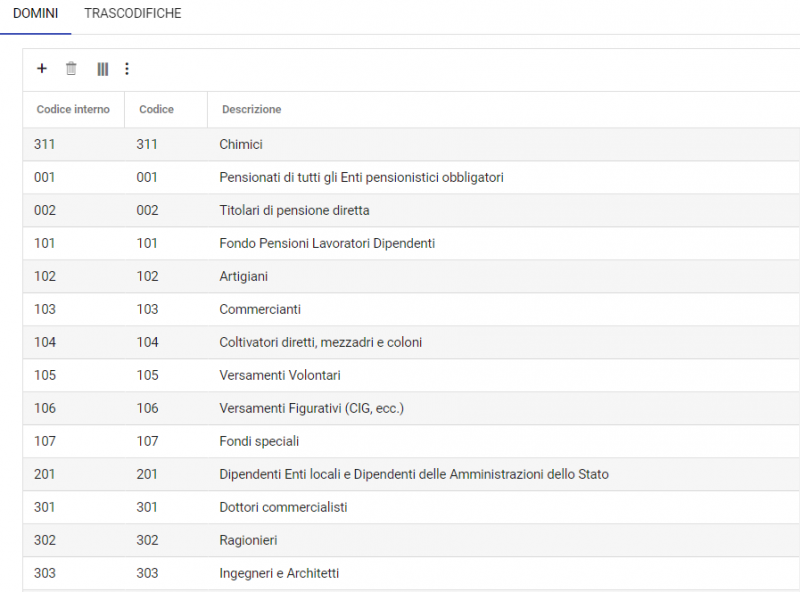800x592 pixels.
Task: Click the add new row plus icon
Action: point(42,69)
